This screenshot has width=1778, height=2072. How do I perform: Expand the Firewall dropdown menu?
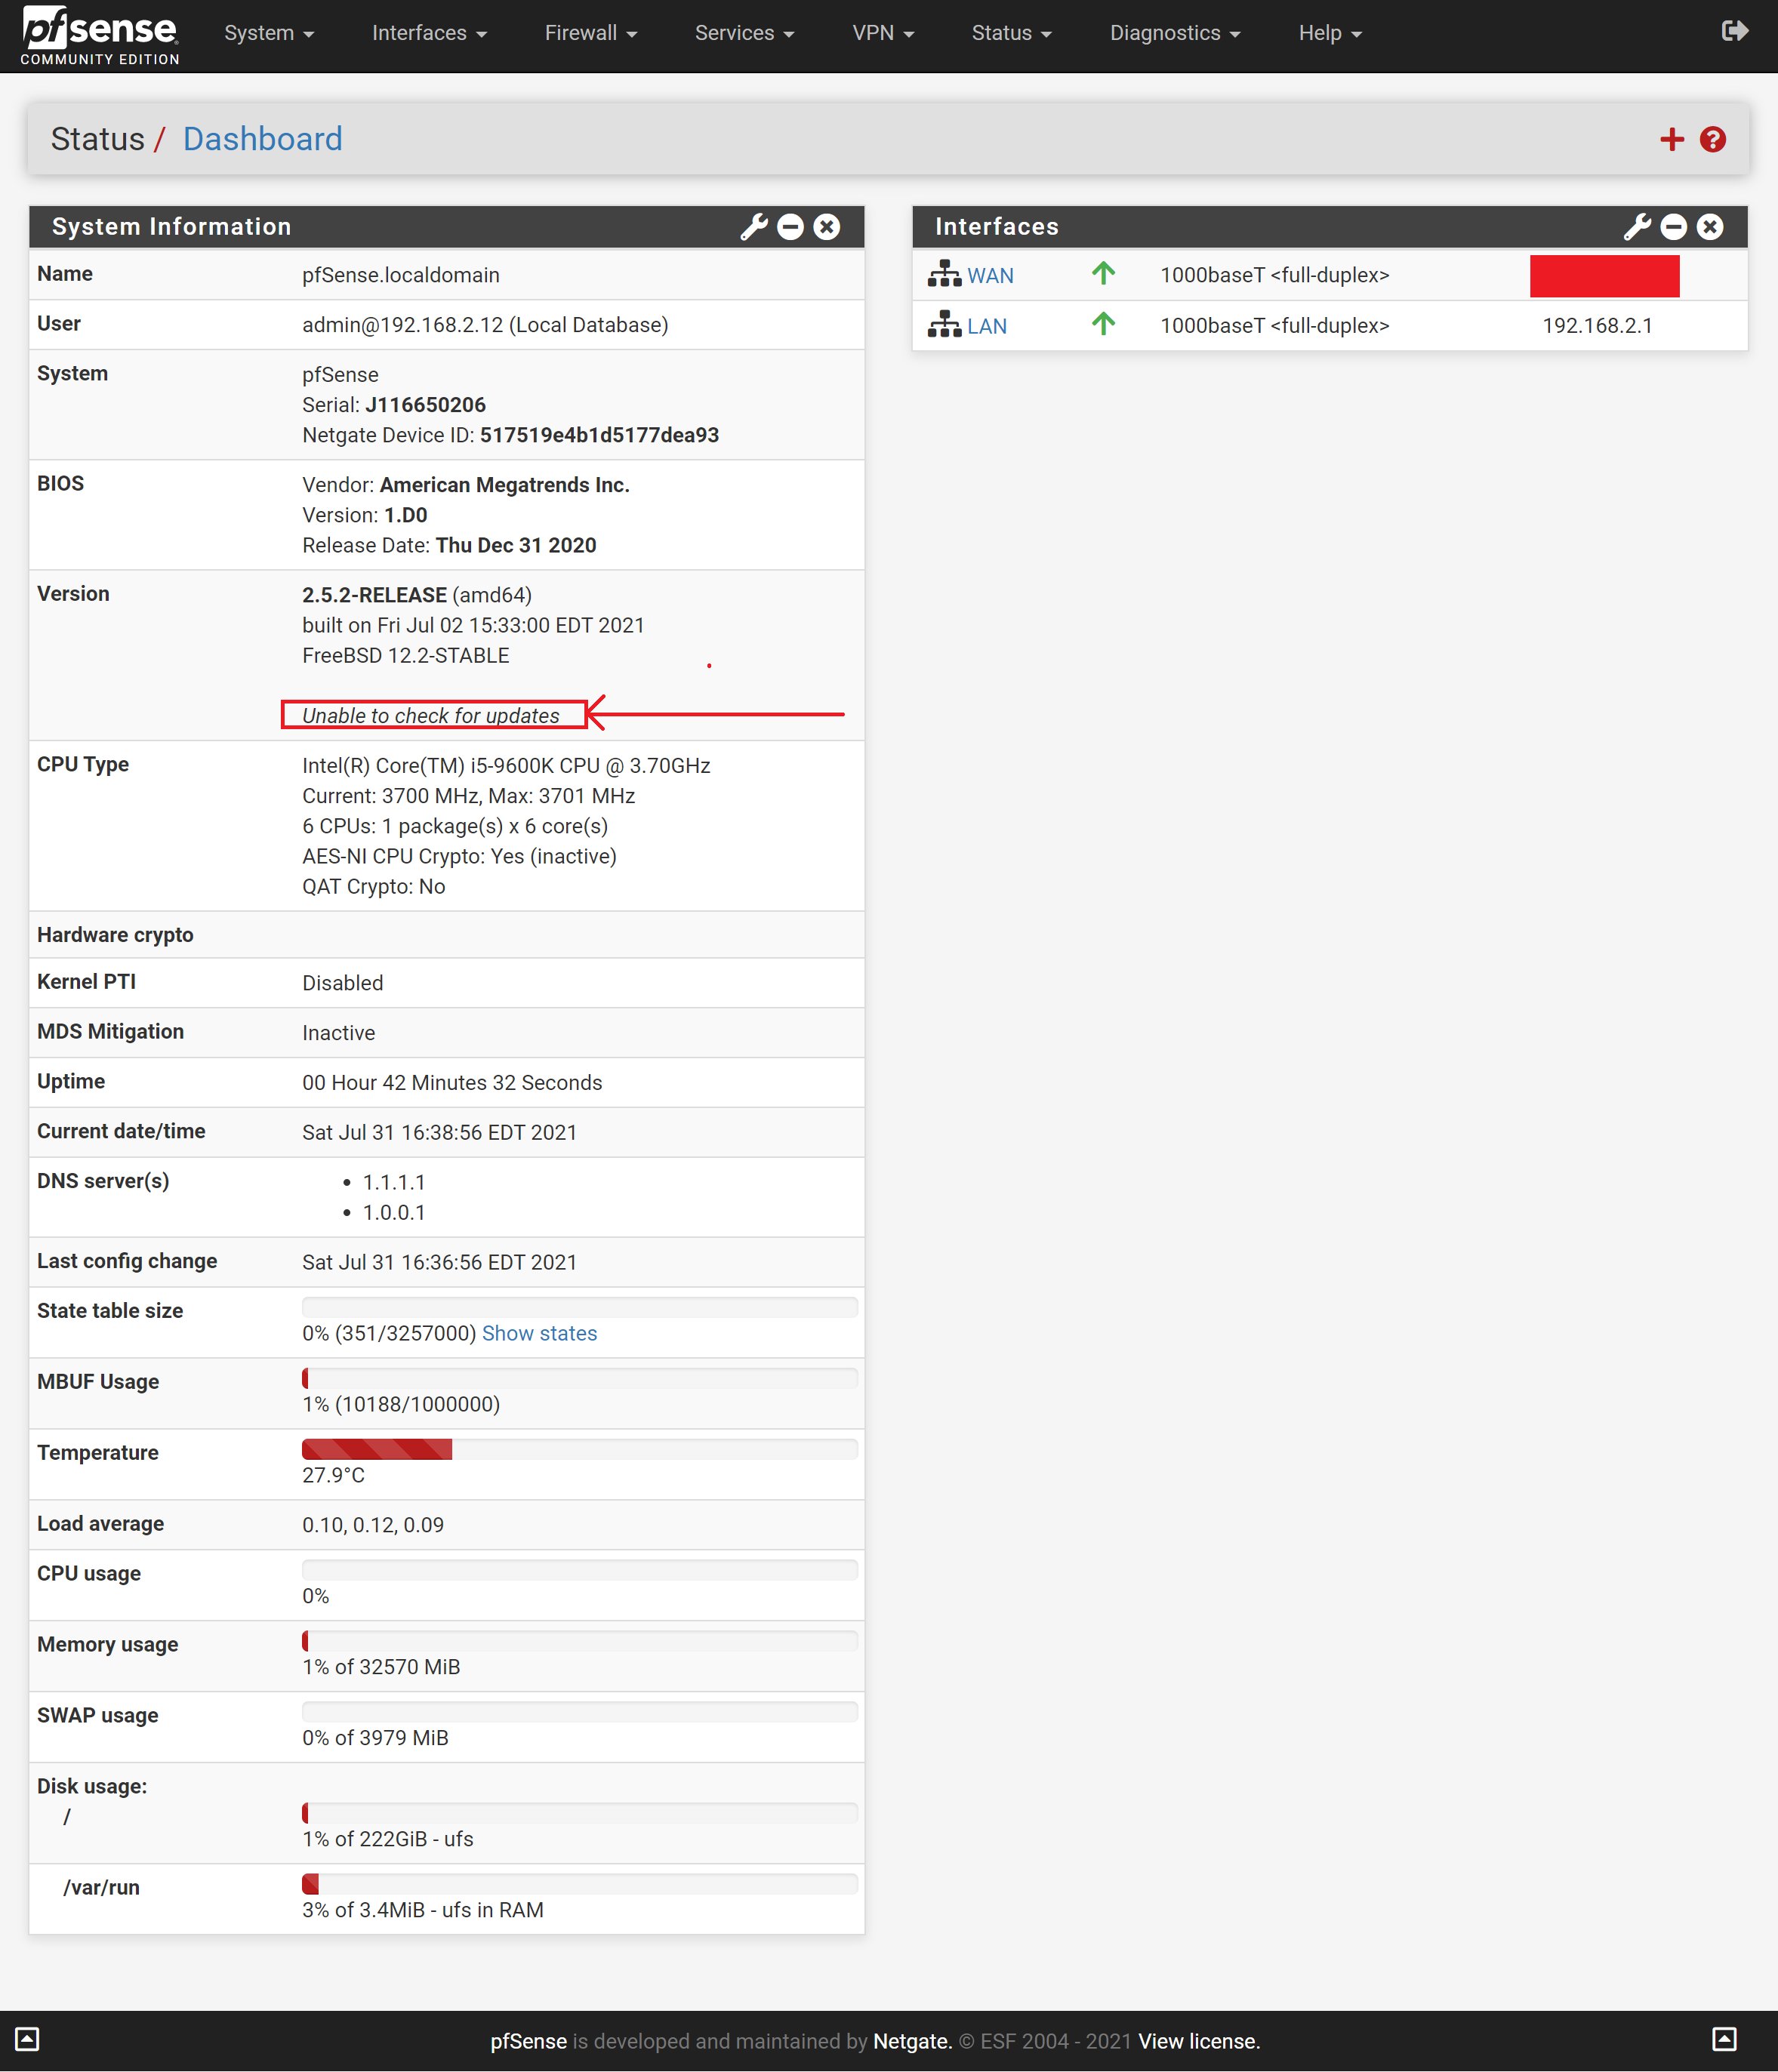[x=590, y=33]
